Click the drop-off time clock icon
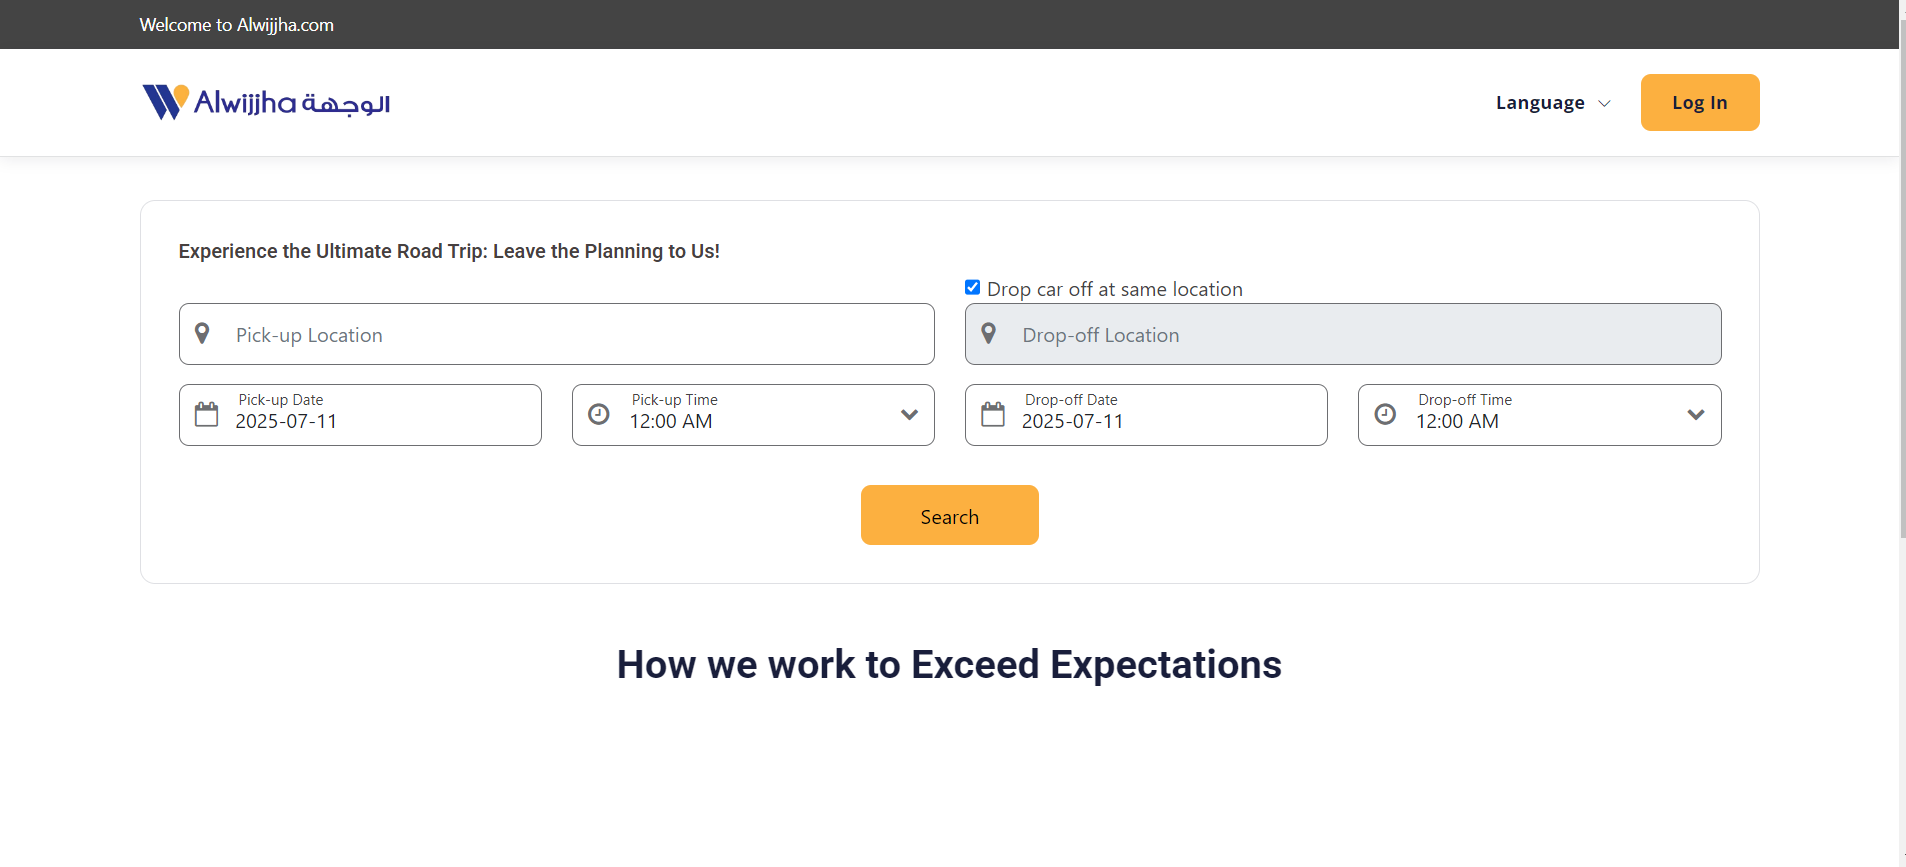The width and height of the screenshot is (1906, 867). point(1385,414)
